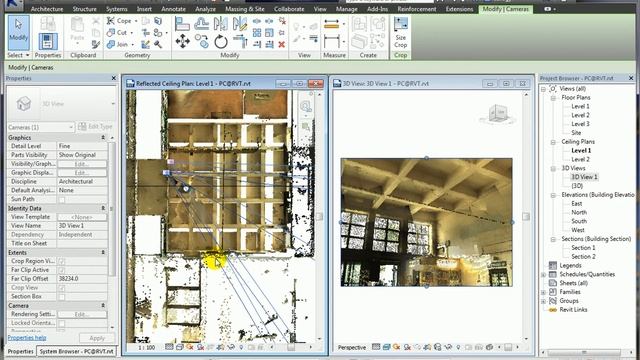Collapse the Ceiling Plans tree node
640x360 pixels.
point(553,142)
